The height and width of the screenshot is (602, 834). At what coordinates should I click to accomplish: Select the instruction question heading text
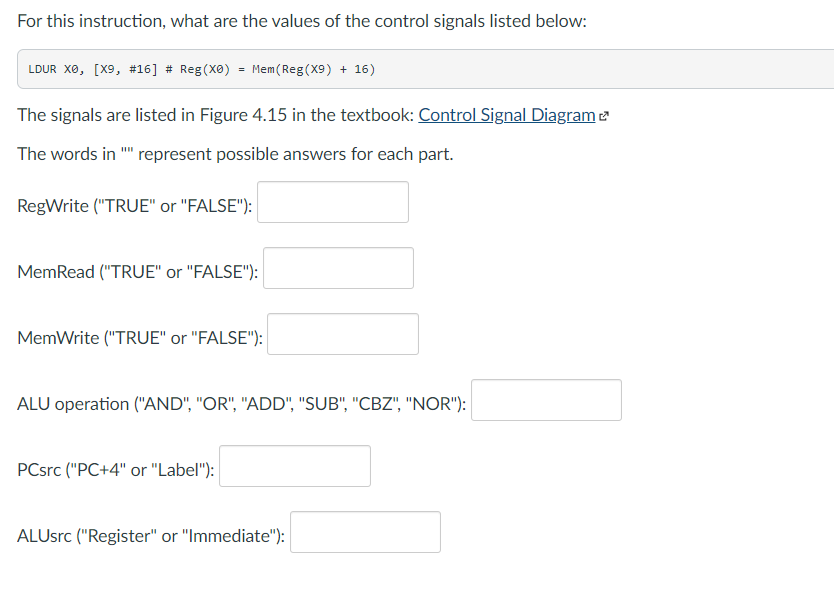pos(300,20)
